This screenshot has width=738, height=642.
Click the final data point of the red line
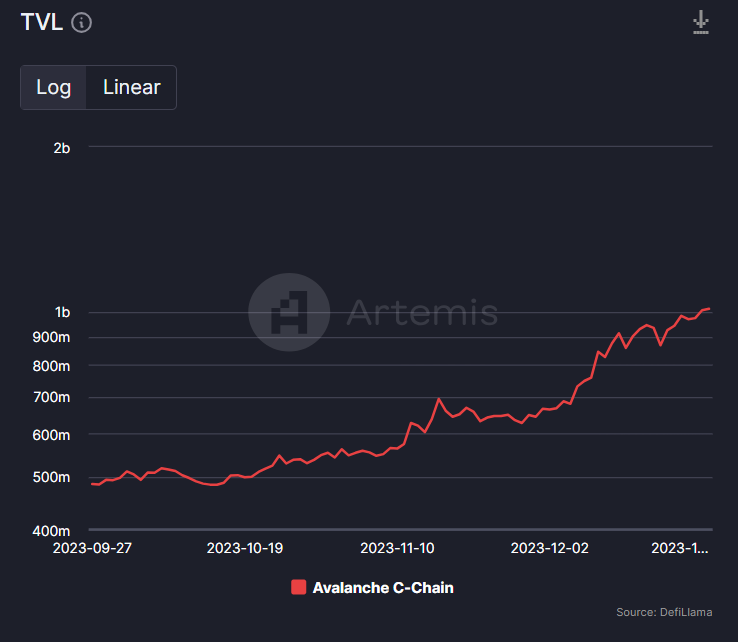pos(709,309)
